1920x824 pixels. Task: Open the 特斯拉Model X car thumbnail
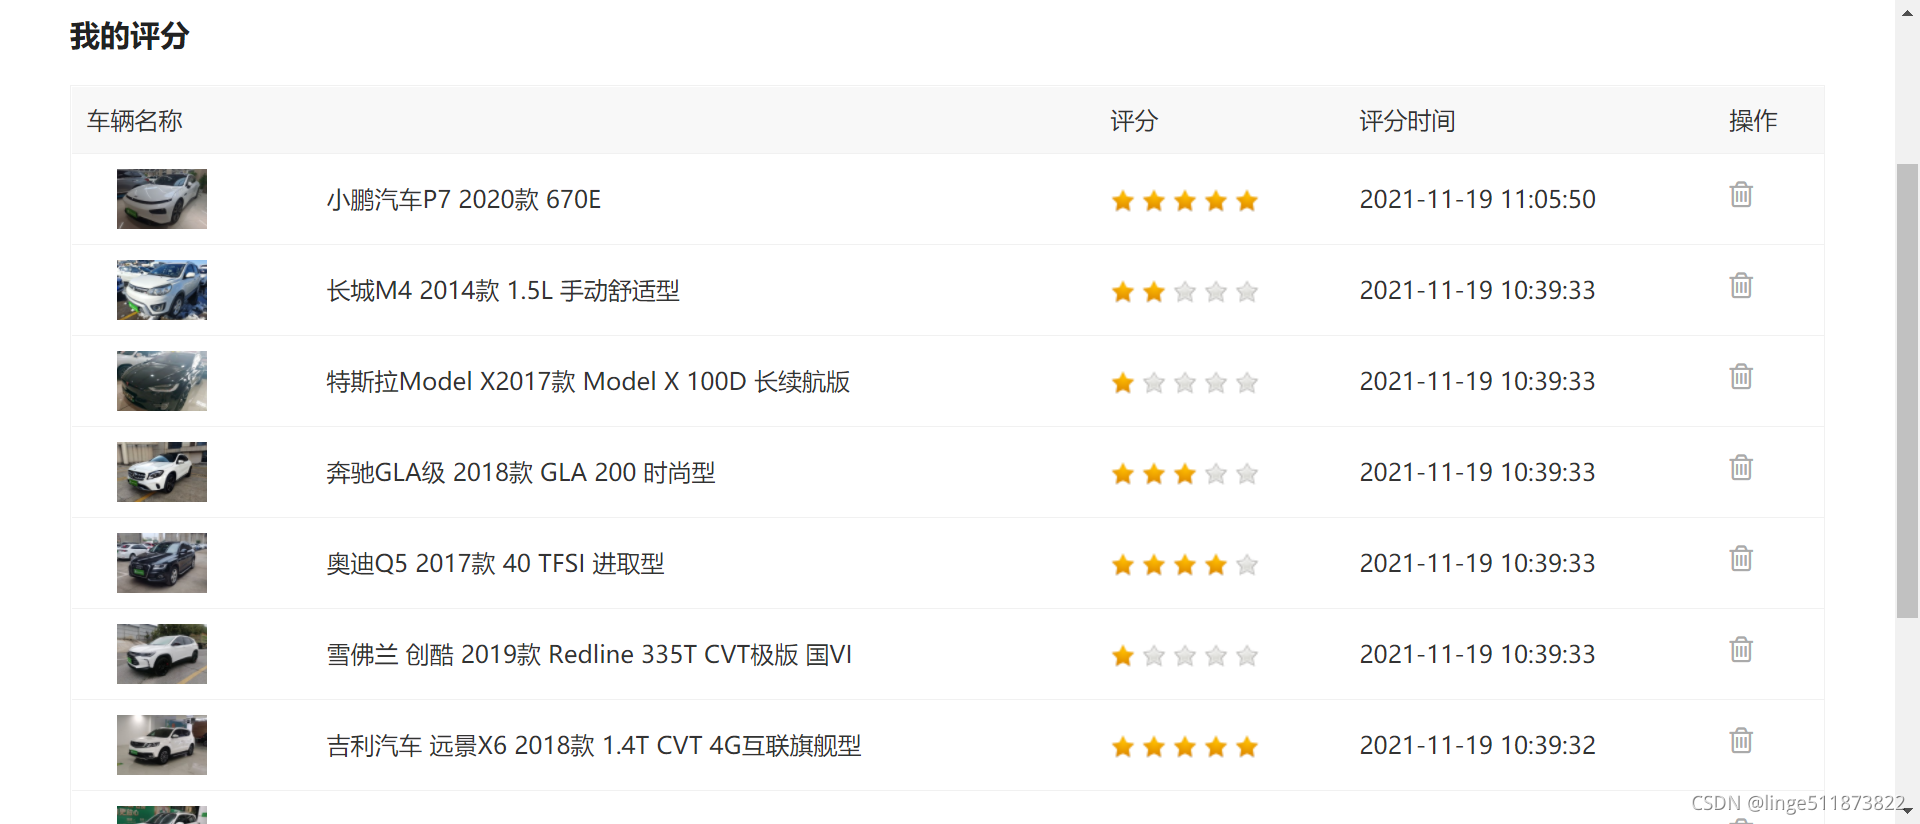pos(162,381)
